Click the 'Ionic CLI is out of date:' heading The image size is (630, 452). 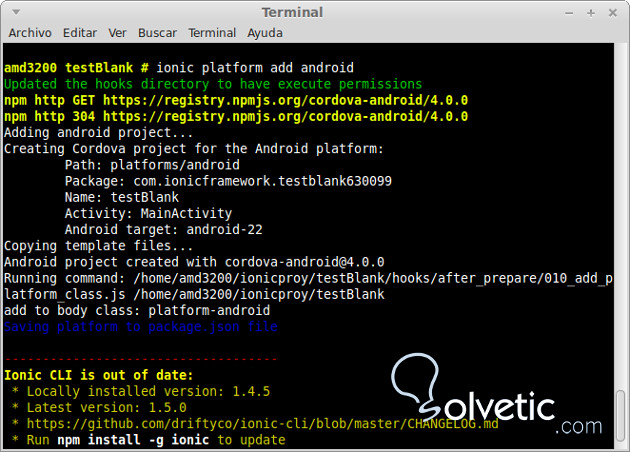coord(99,375)
